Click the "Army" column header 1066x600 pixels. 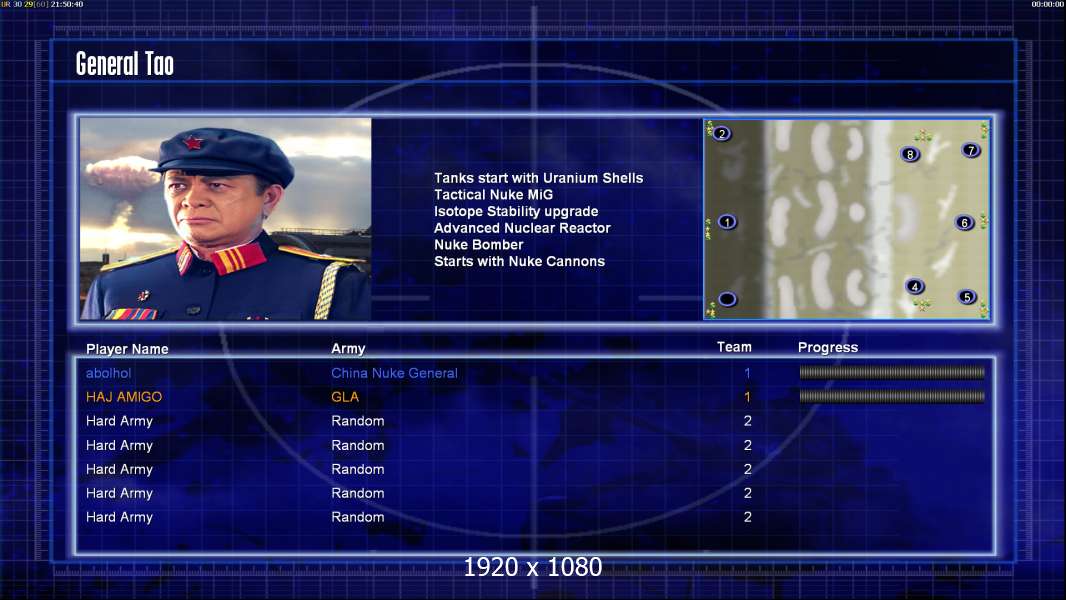coord(348,349)
